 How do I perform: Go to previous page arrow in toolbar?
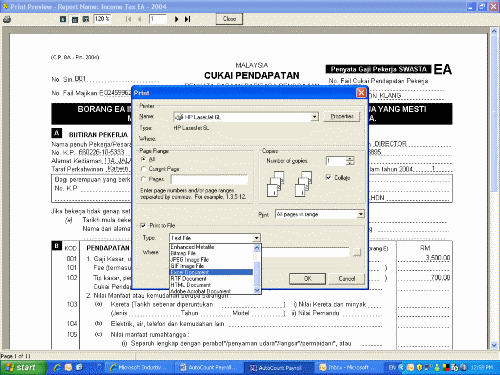[139, 19]
